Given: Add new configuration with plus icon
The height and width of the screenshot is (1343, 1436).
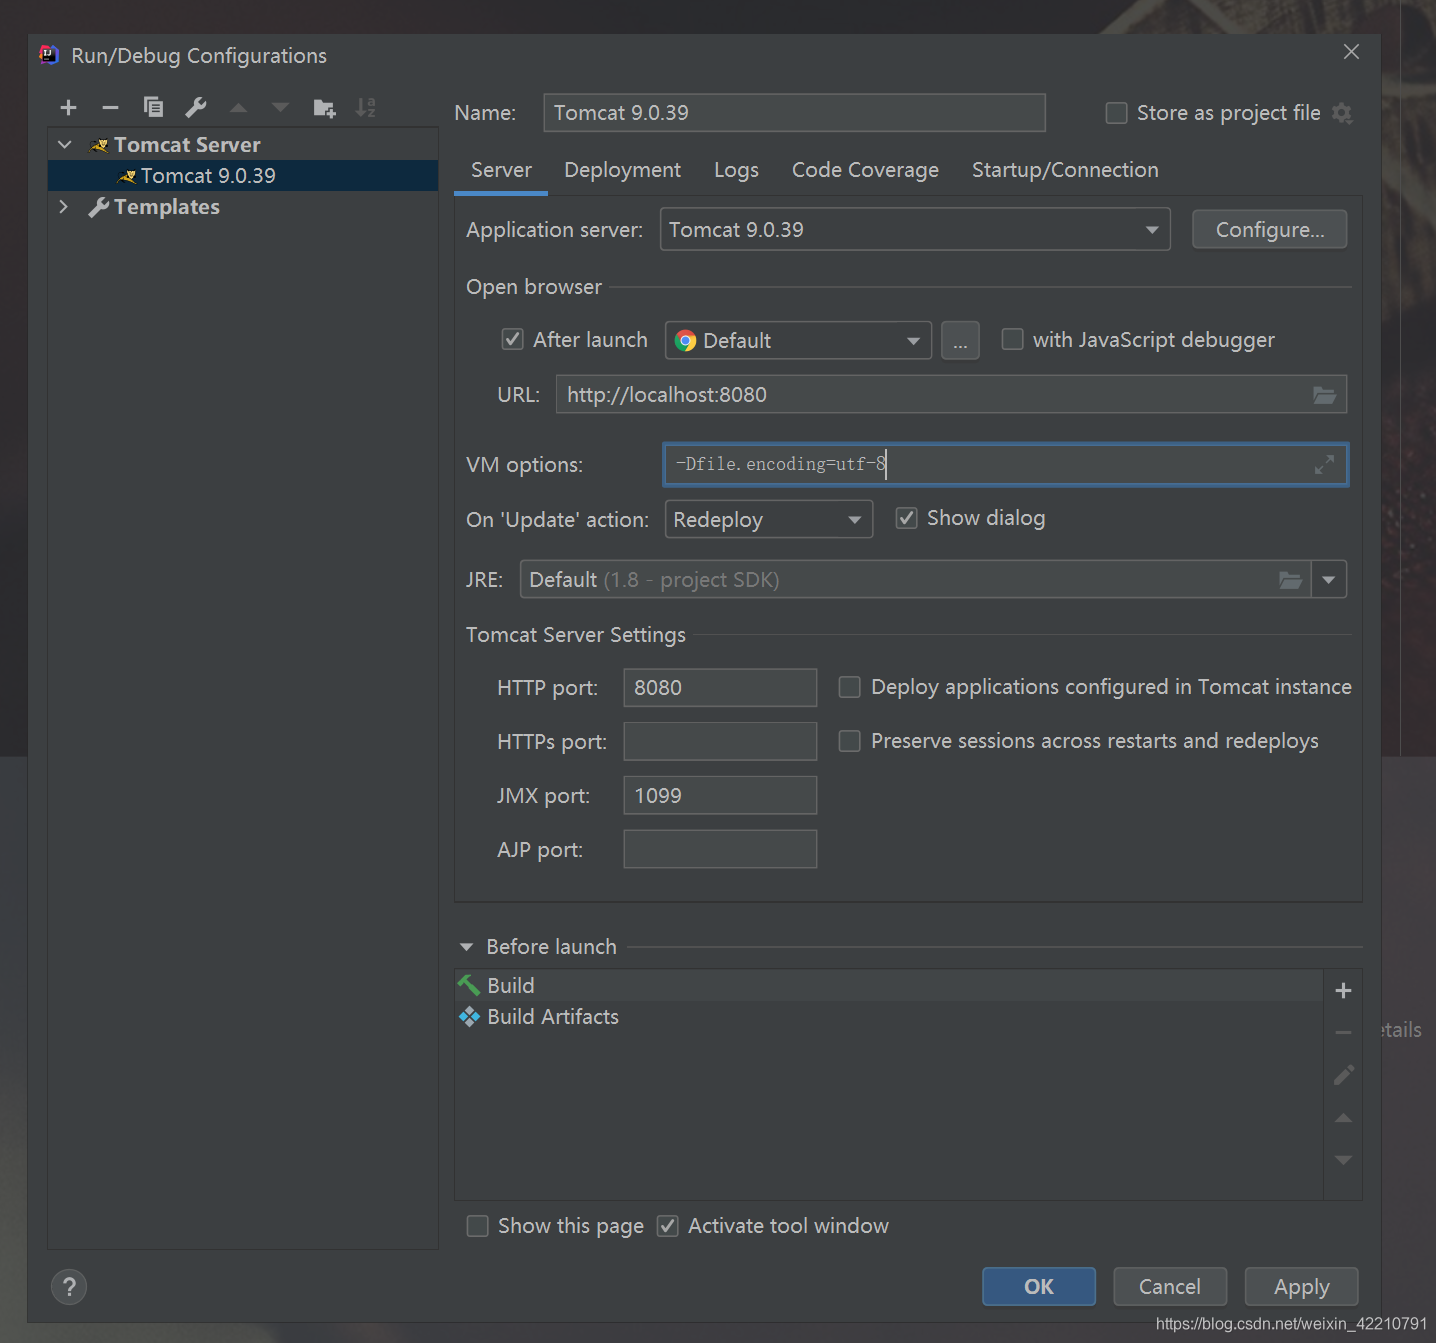Looking at the screenshot, I should 68,107.
